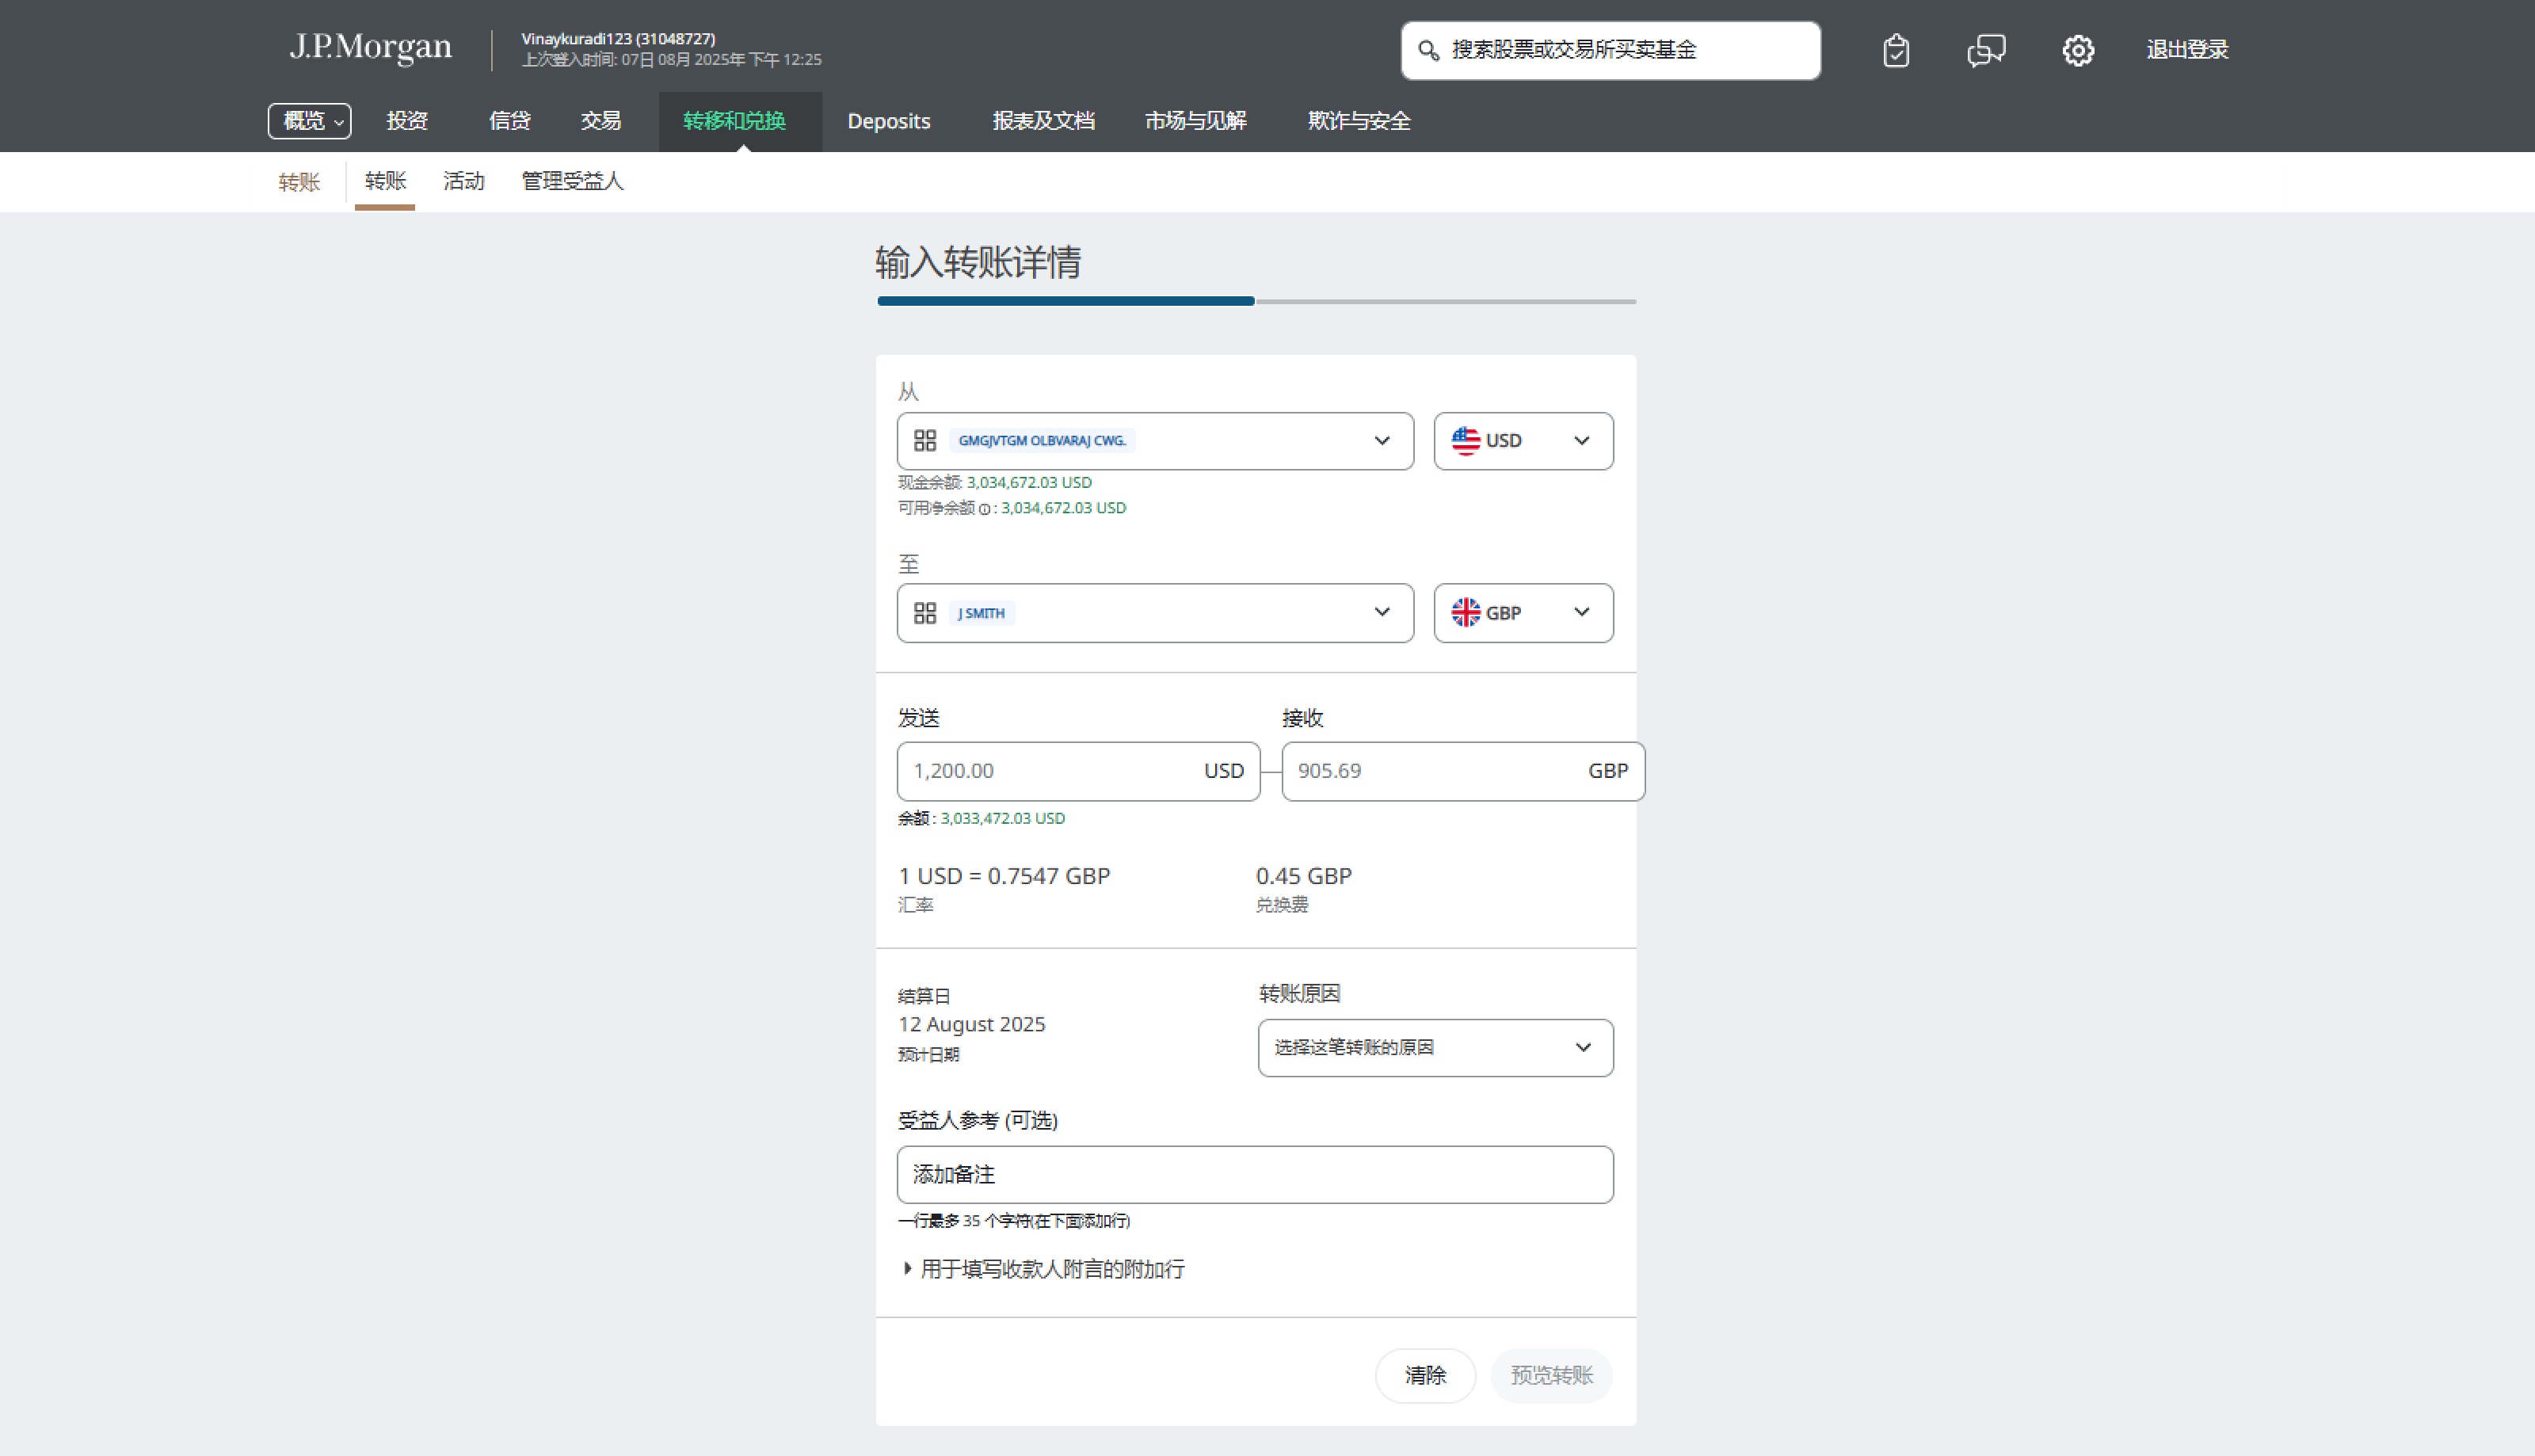
Task: Click grid icon beside J SMITH account
Action: tap(925, 613)
